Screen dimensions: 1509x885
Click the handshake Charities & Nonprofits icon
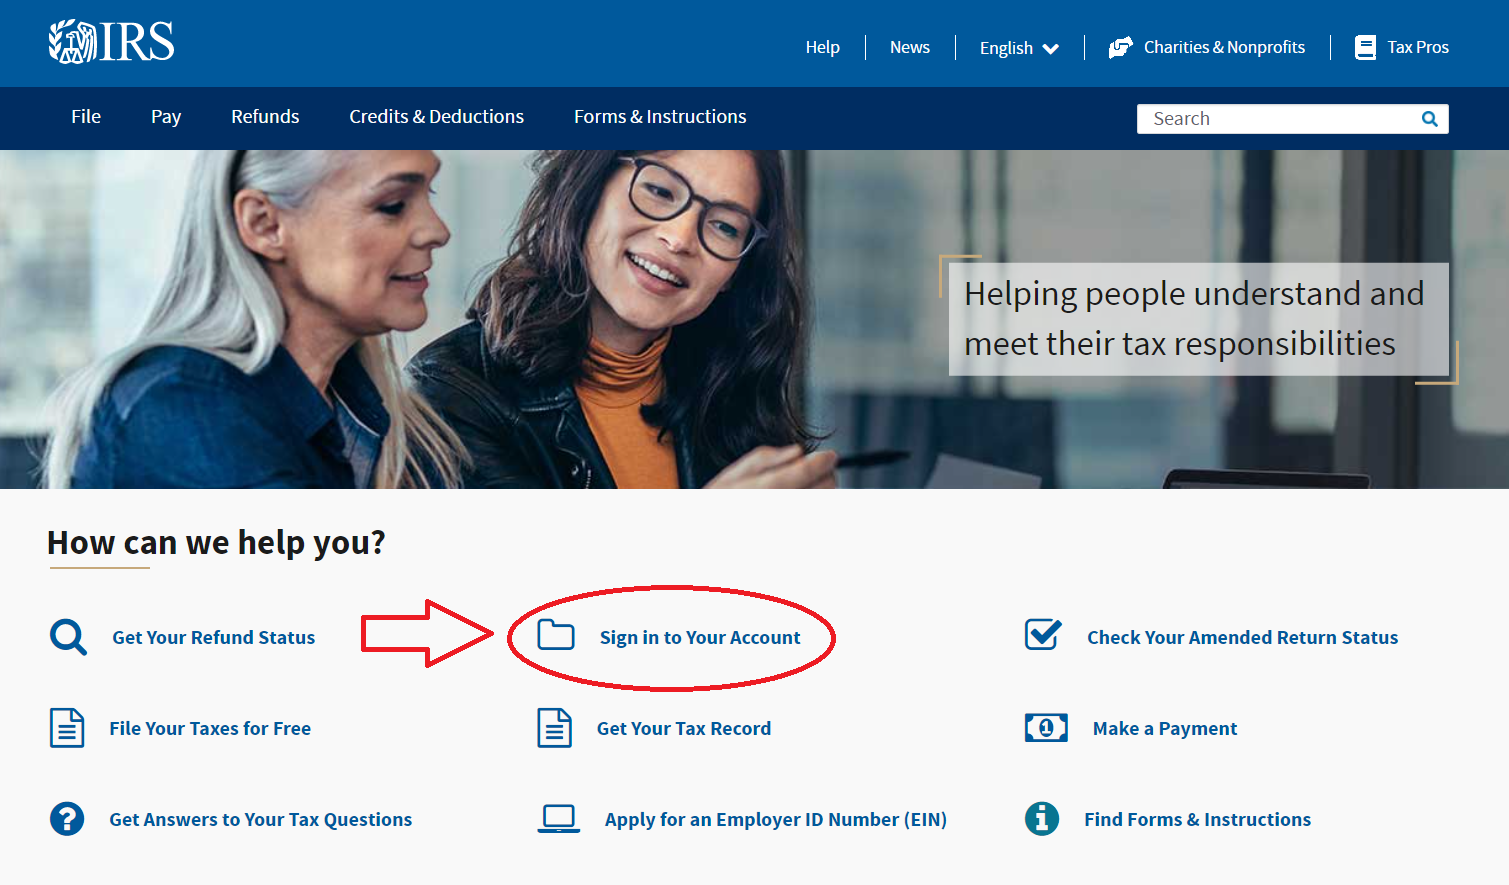pyautogui.click(x=1121, y=46)
